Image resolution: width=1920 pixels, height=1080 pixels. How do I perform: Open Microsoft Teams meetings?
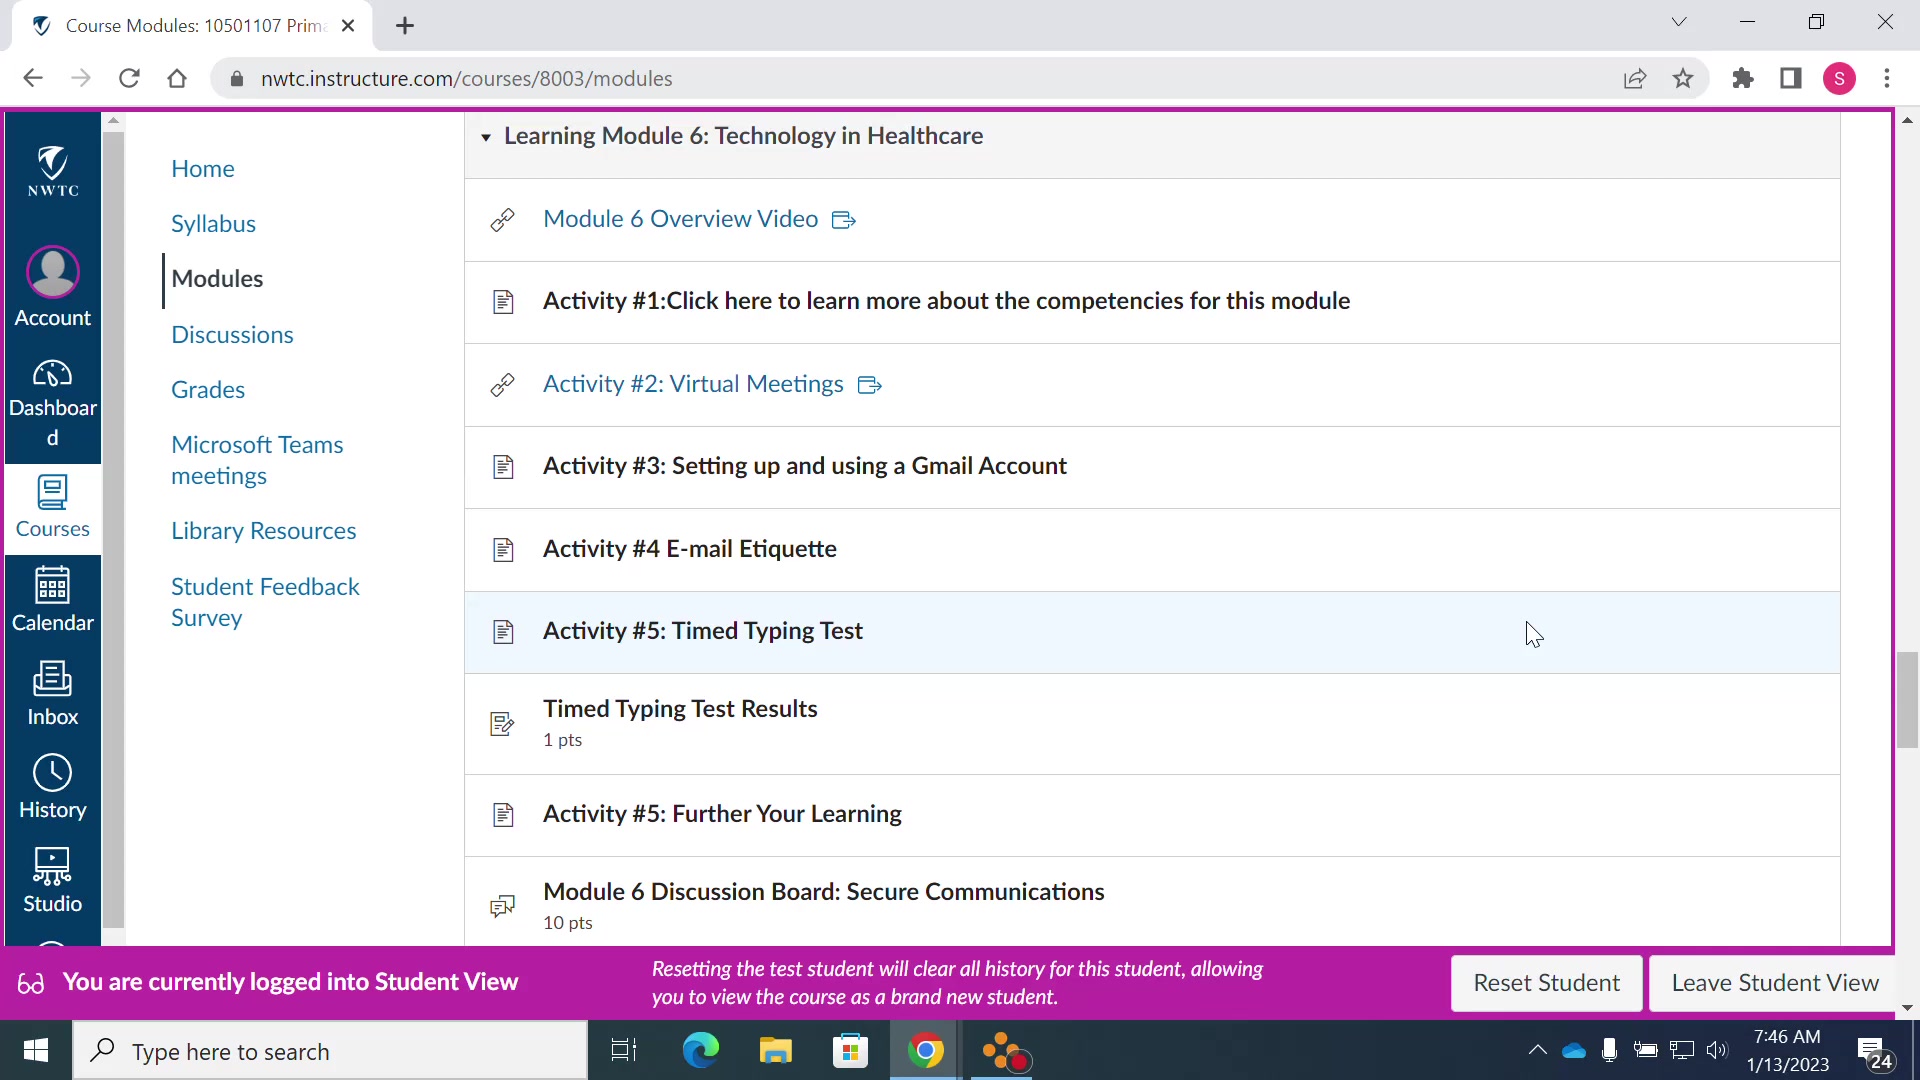(257, 460)
